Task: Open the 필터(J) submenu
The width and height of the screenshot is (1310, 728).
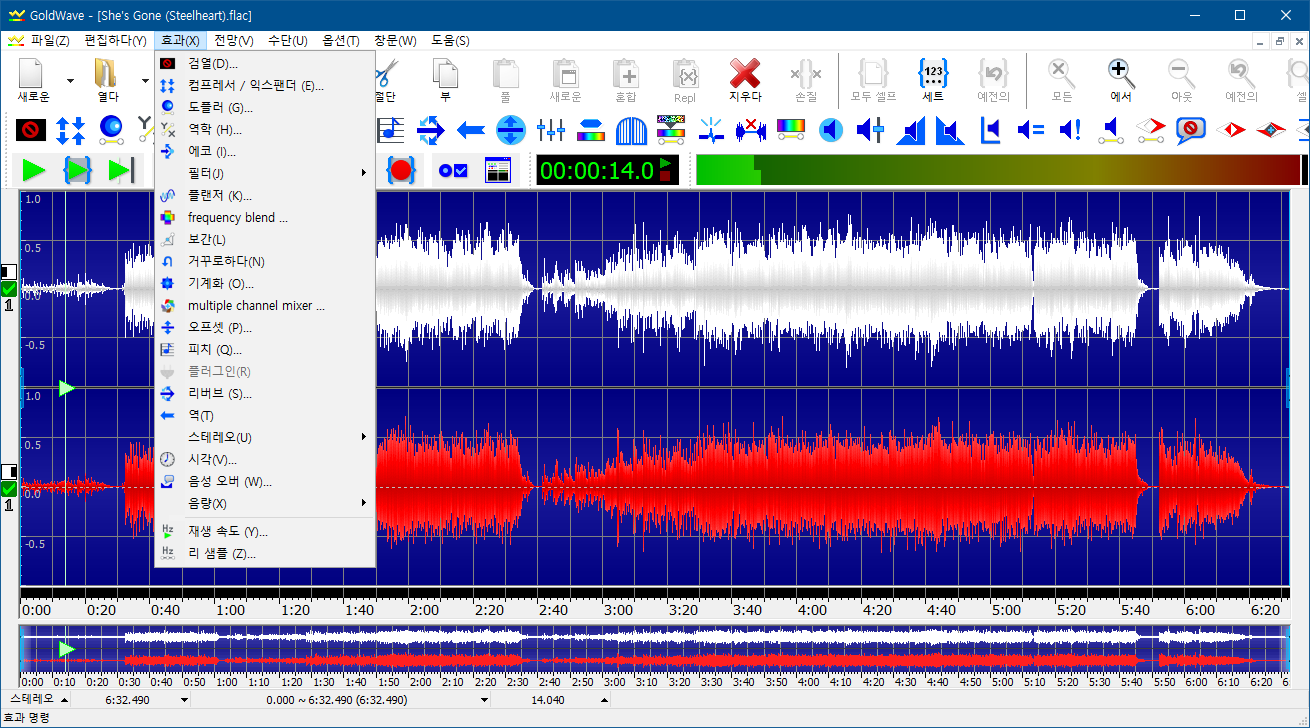Action: [x=265, y=173]
